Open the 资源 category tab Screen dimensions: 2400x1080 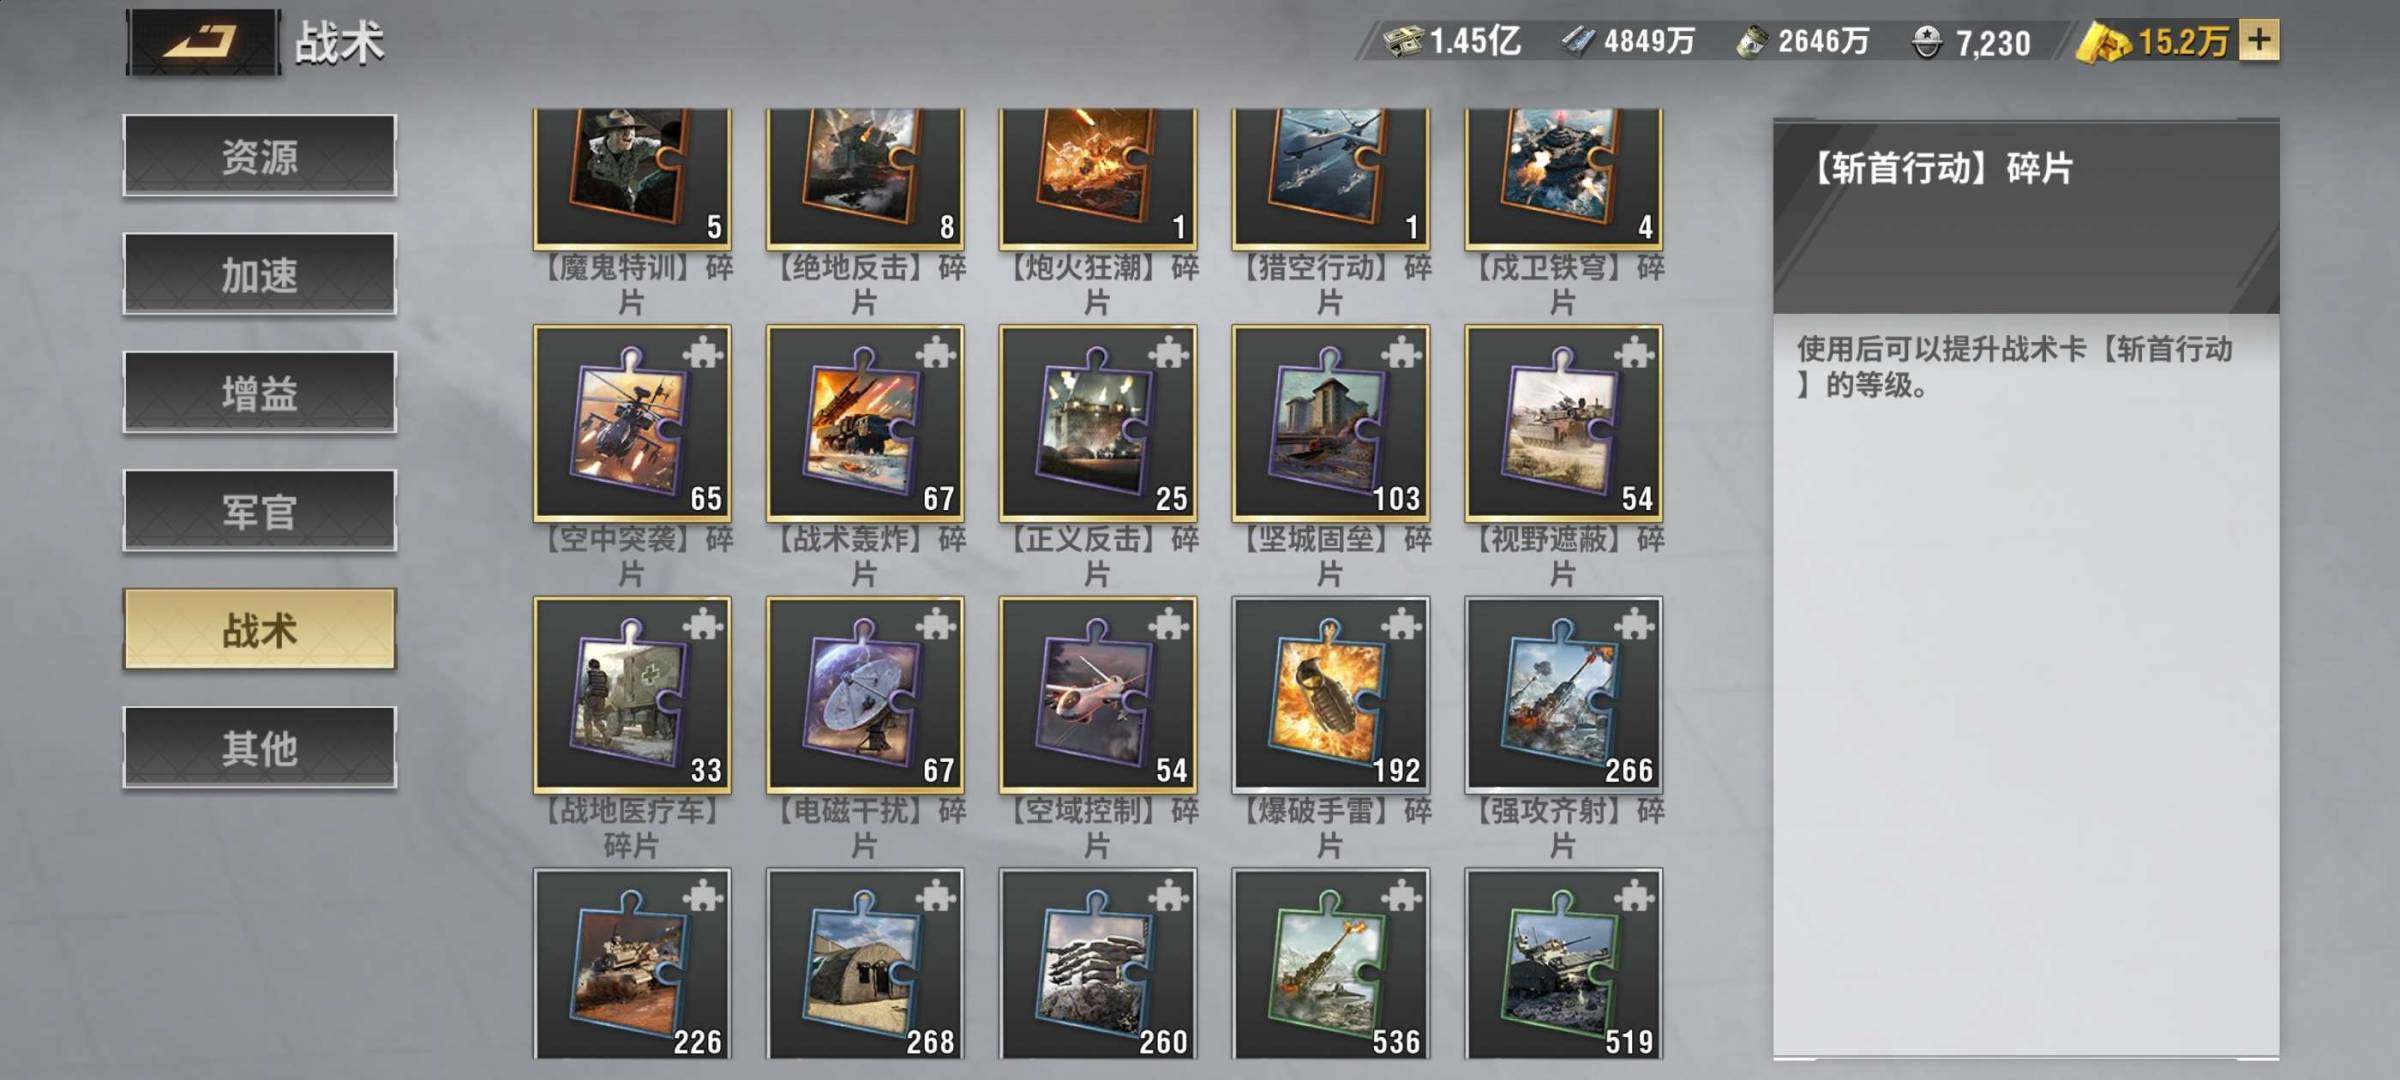(260, 155)
